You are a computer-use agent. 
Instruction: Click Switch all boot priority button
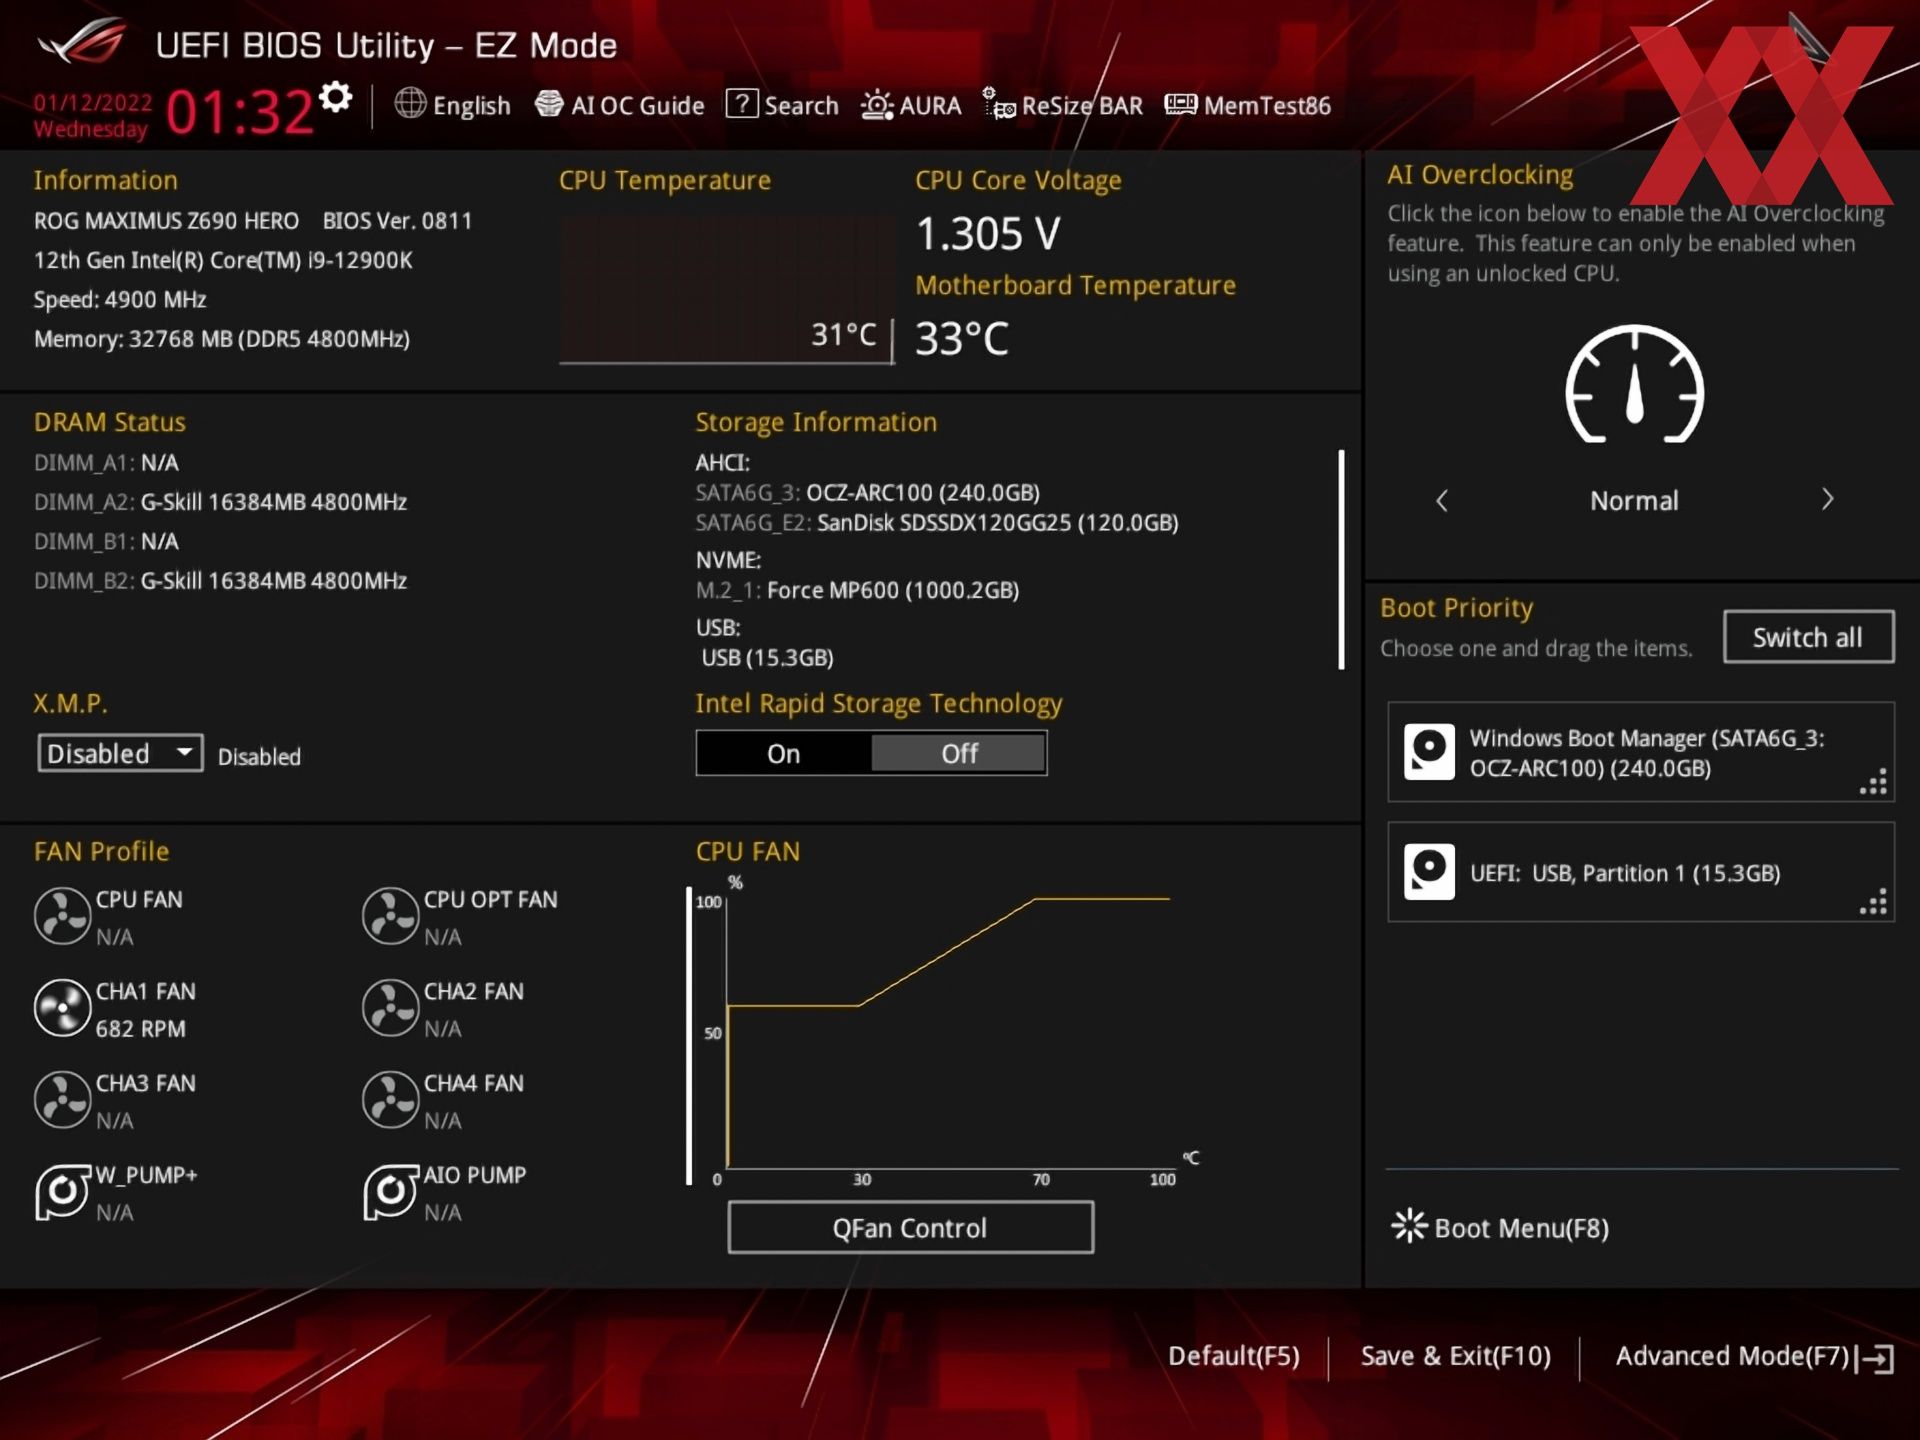(1807, 637)
